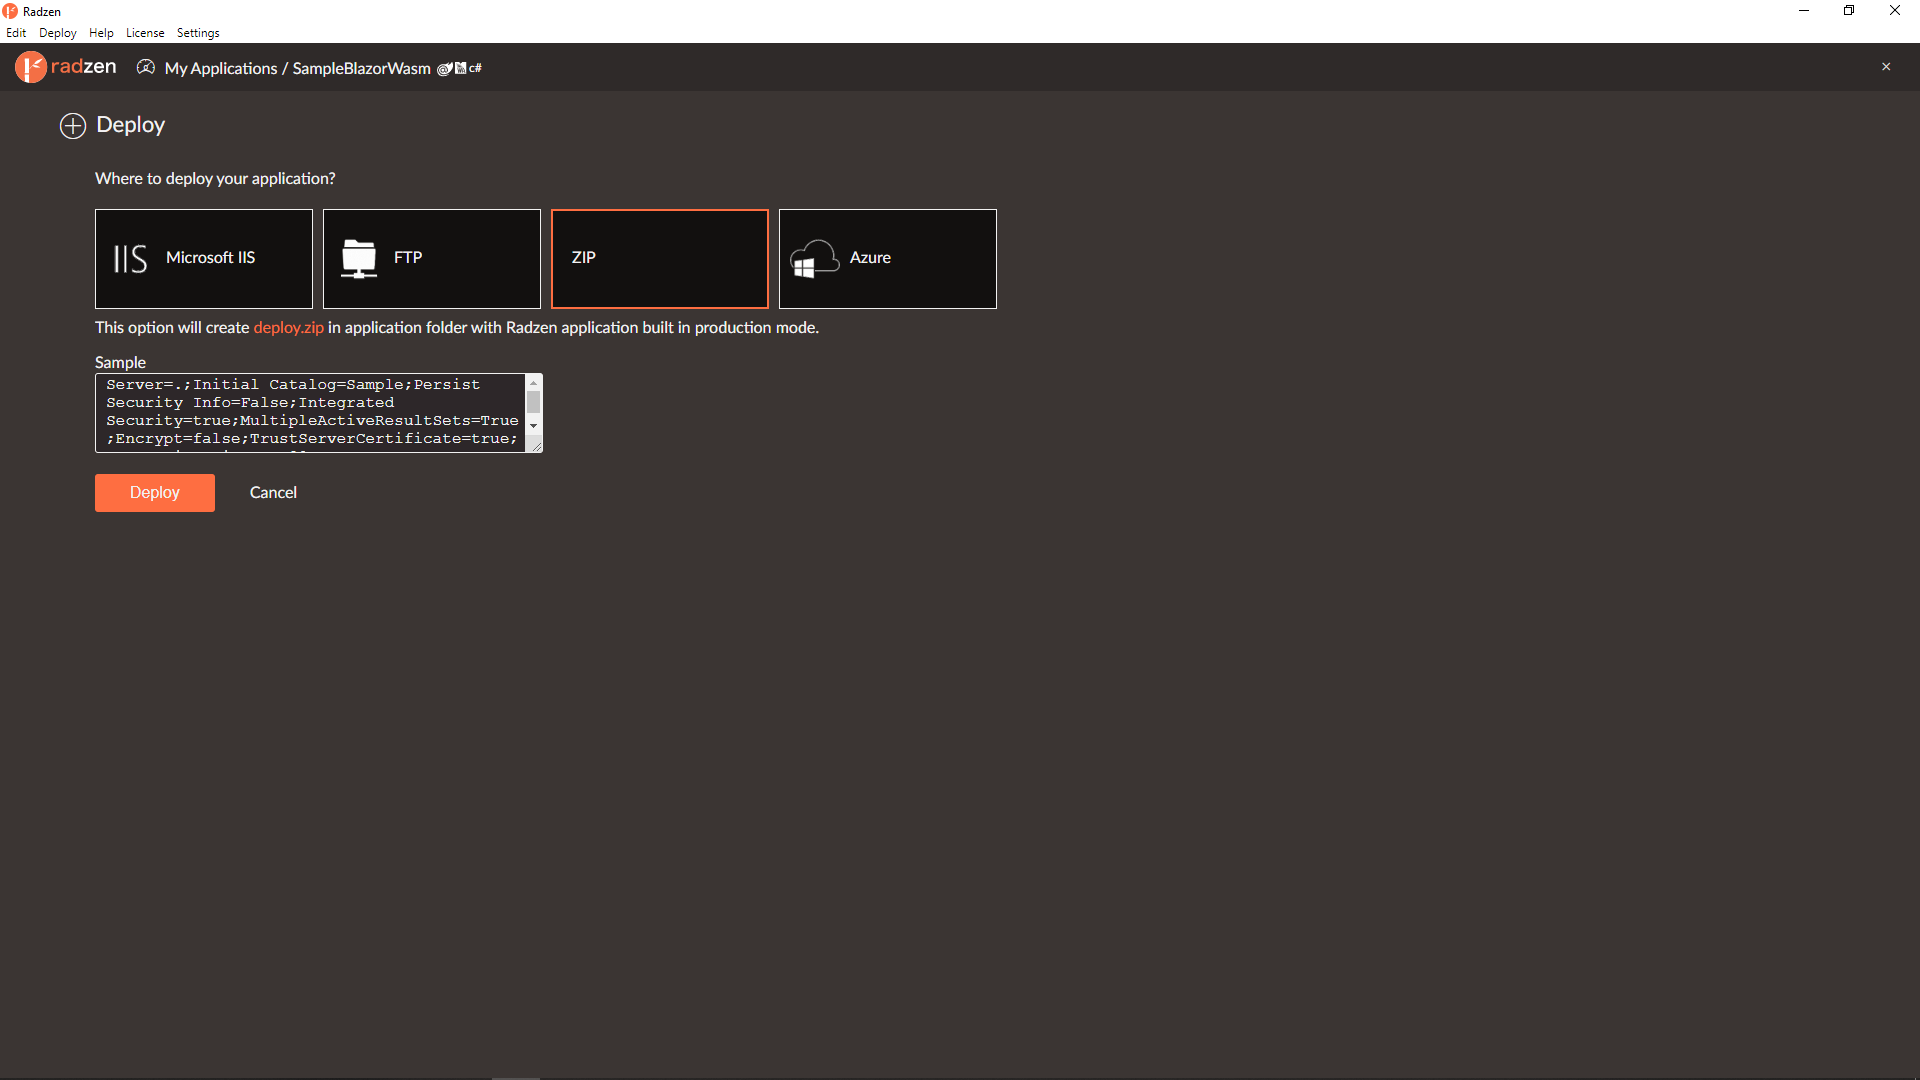
Task: Click SampleBlazorWasm in breadcrumb
Action: tap(362, 69)
